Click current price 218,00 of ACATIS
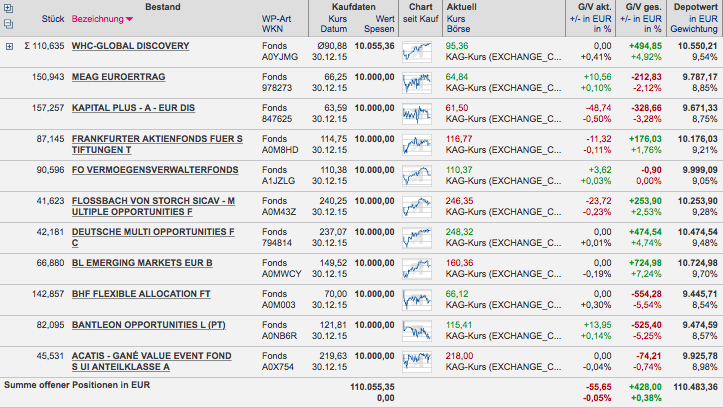The width and height of the screenshot is (723, 408). pos(459,356)
